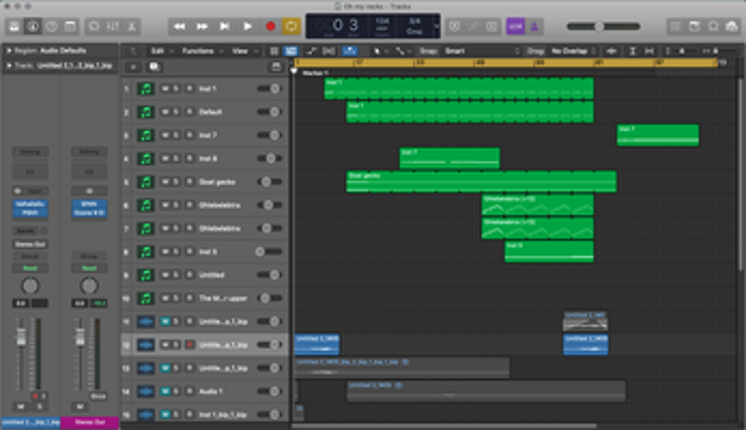Toggle the yellow Cycle mode button

(x=291, y=27)
